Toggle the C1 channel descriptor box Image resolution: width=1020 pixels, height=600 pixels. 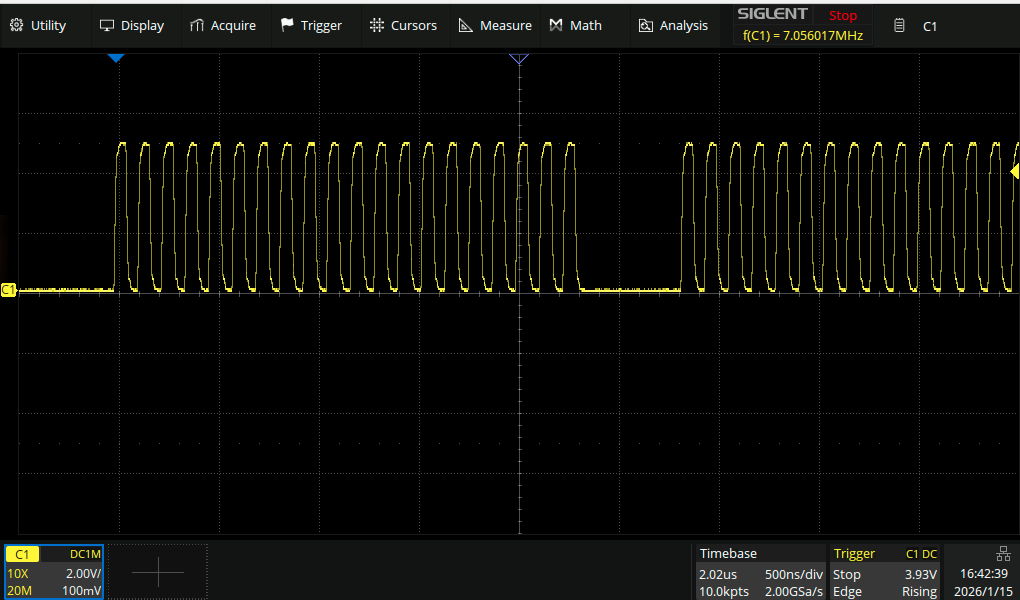coord(54,572)
